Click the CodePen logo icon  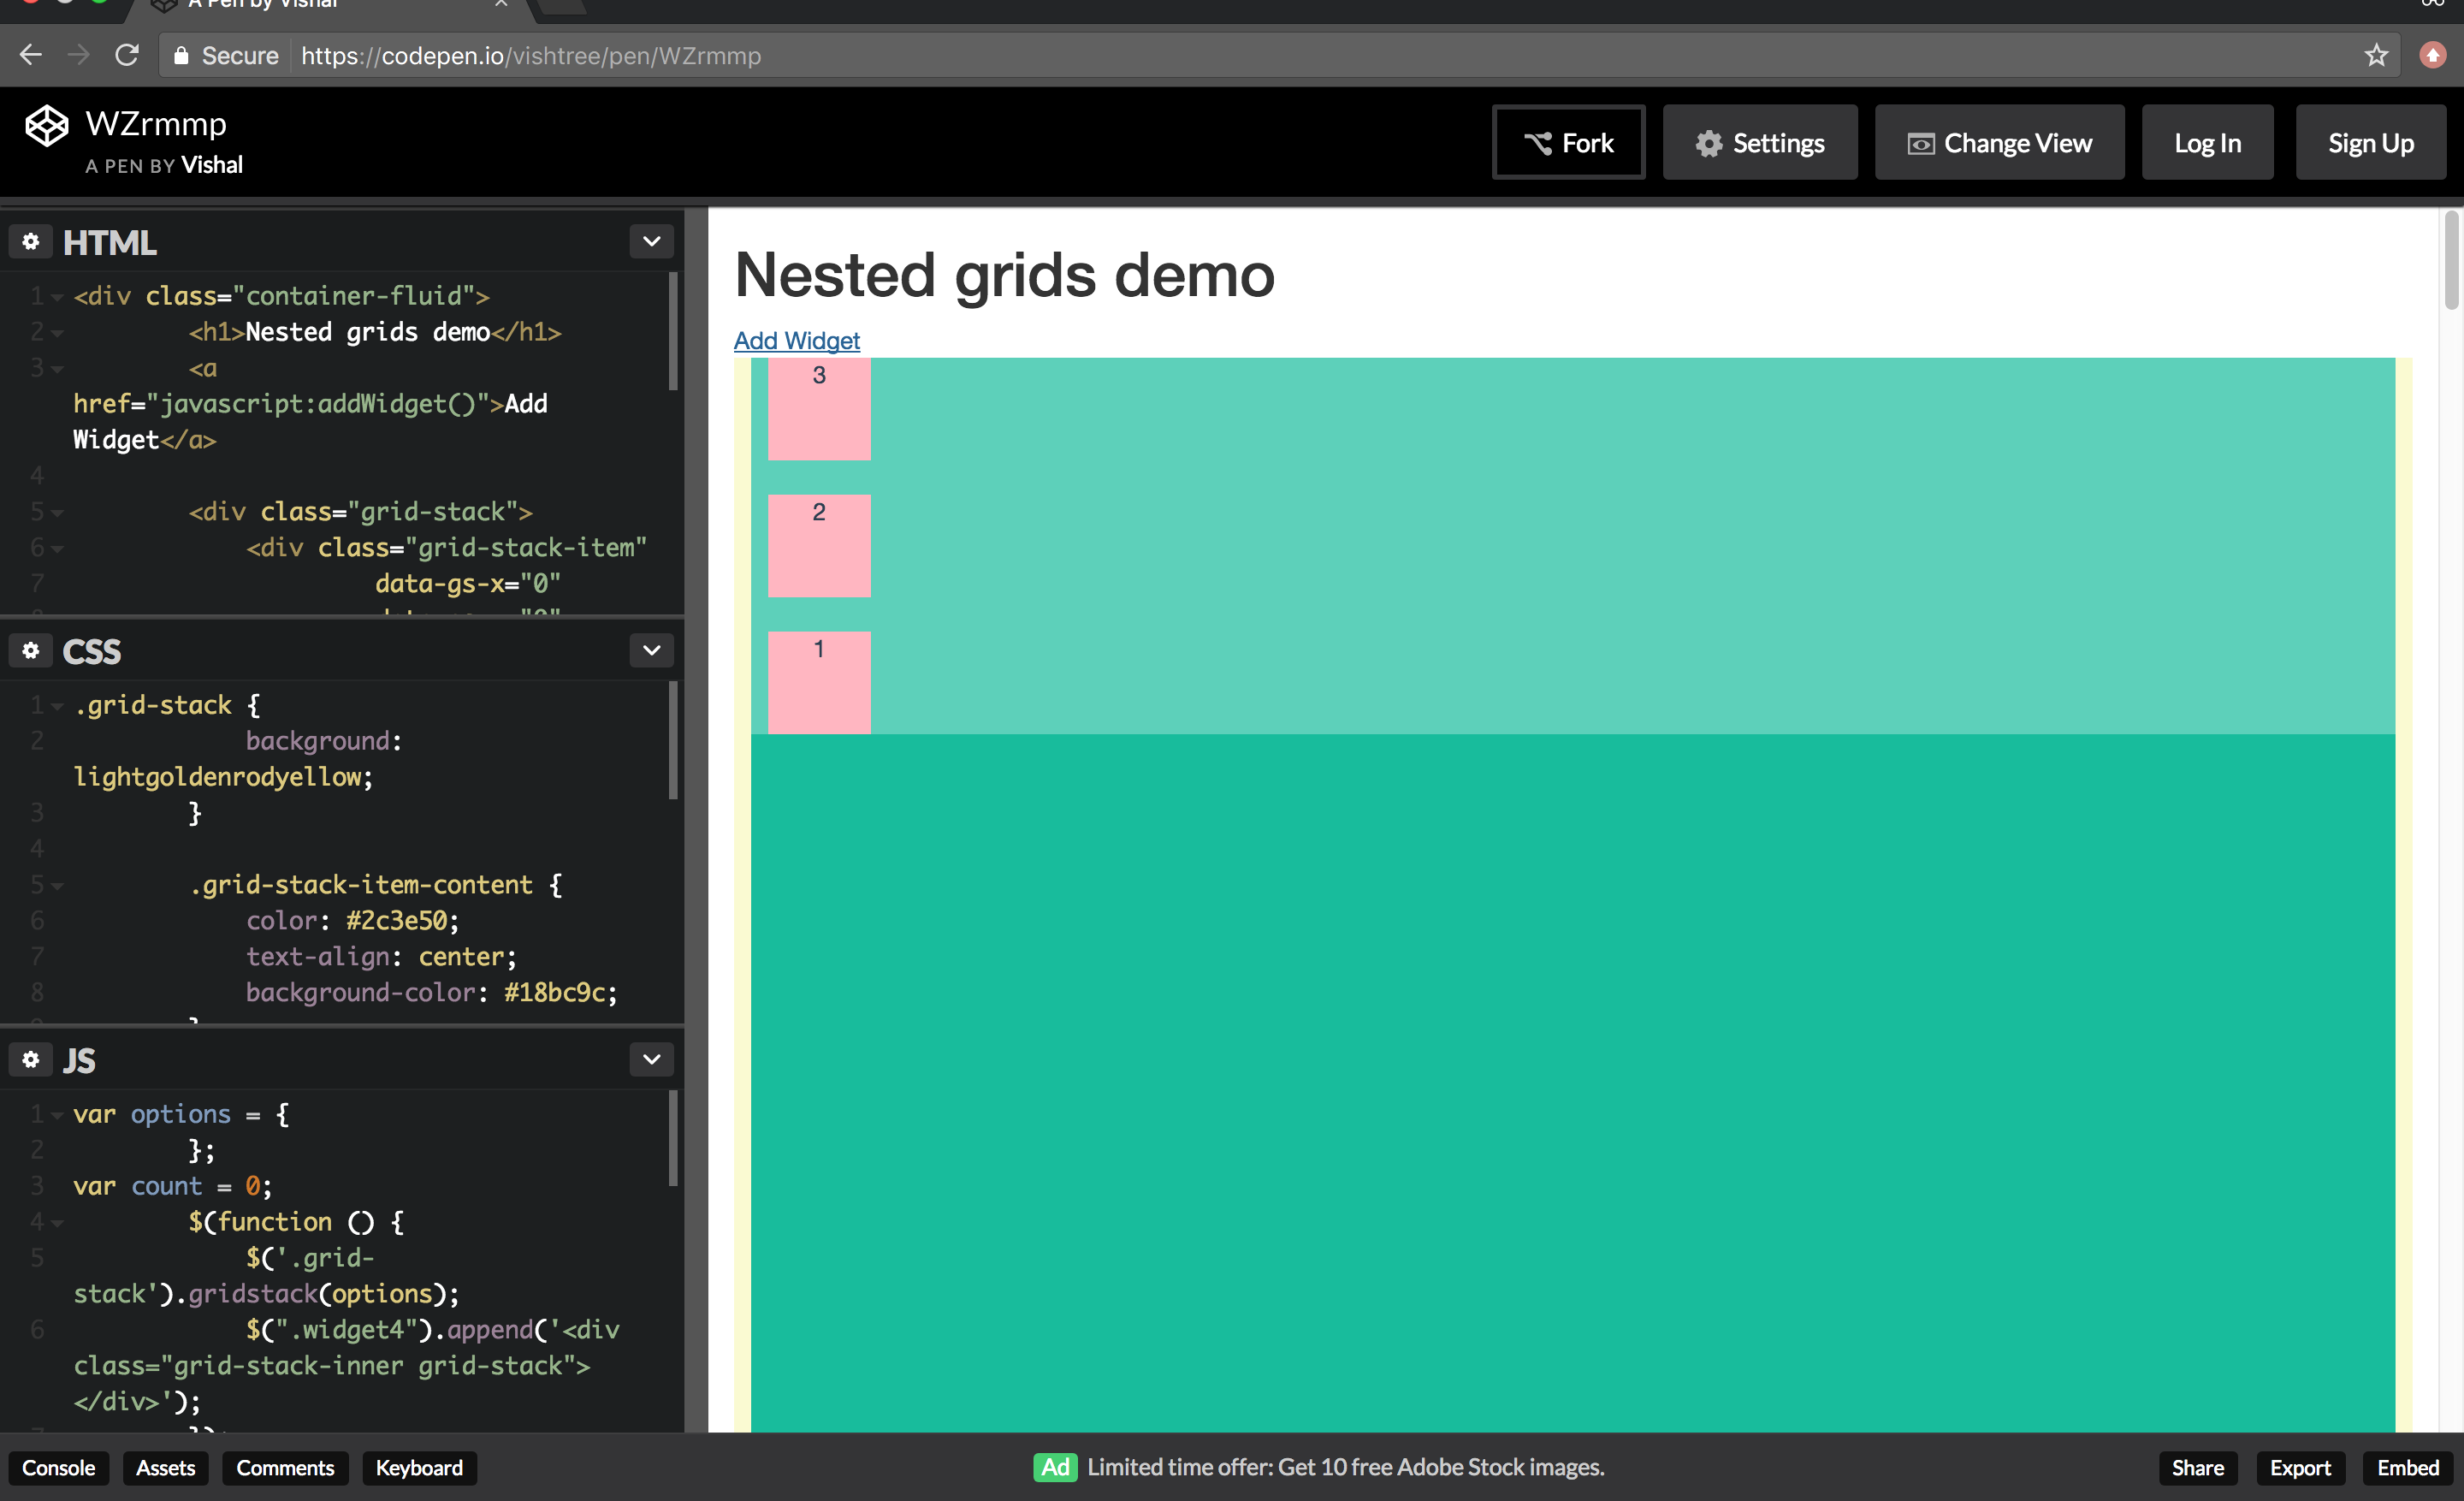click(x=46, y=126)
